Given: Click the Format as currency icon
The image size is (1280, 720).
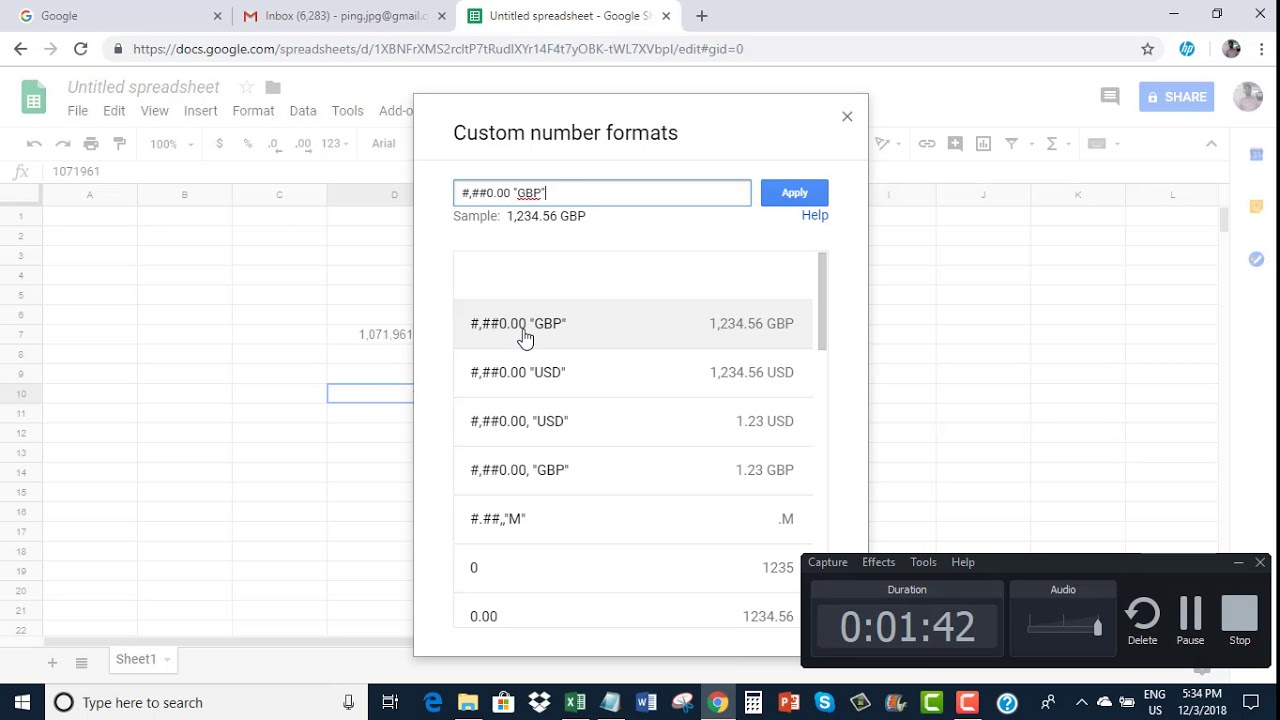Looking at the screenshot, I should (219, 144).
